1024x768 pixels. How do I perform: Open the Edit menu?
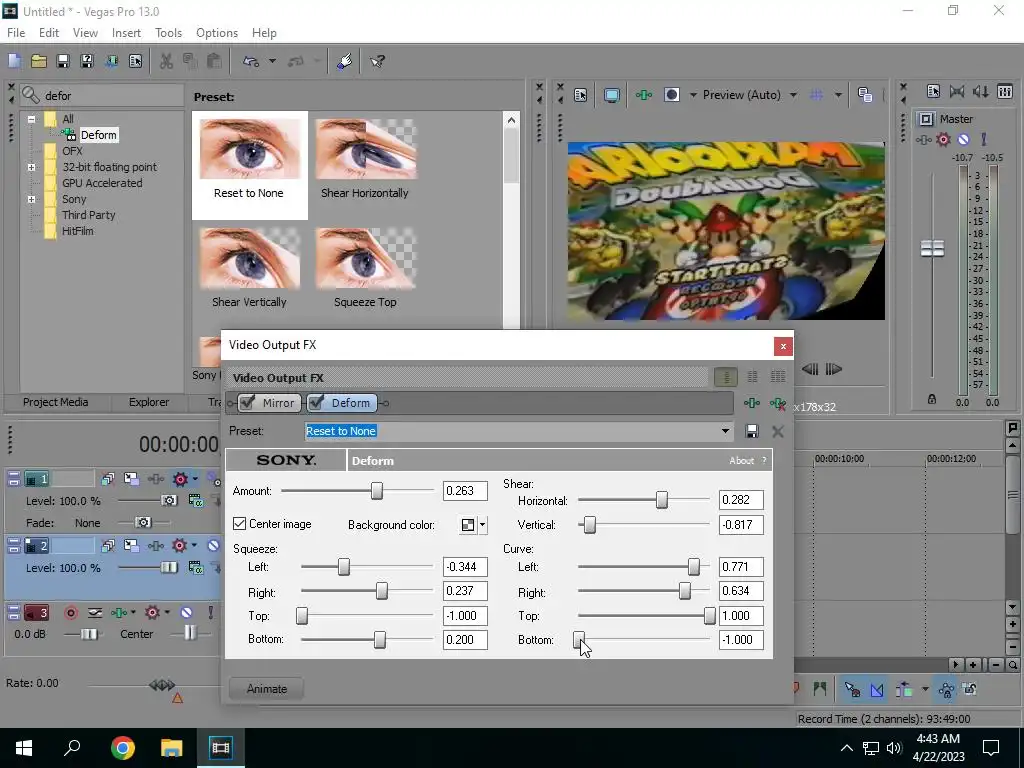point(49,33)
